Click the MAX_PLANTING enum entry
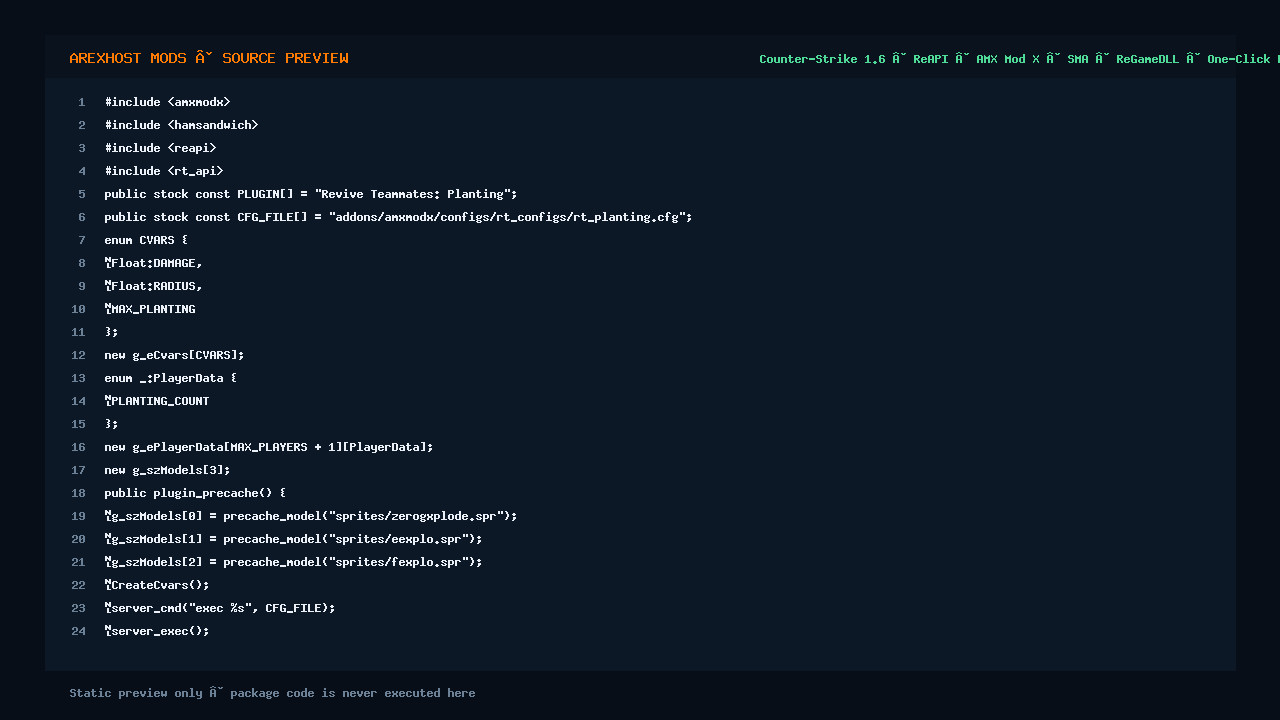Screen dimensions: 1280x720 coord(150,309)
